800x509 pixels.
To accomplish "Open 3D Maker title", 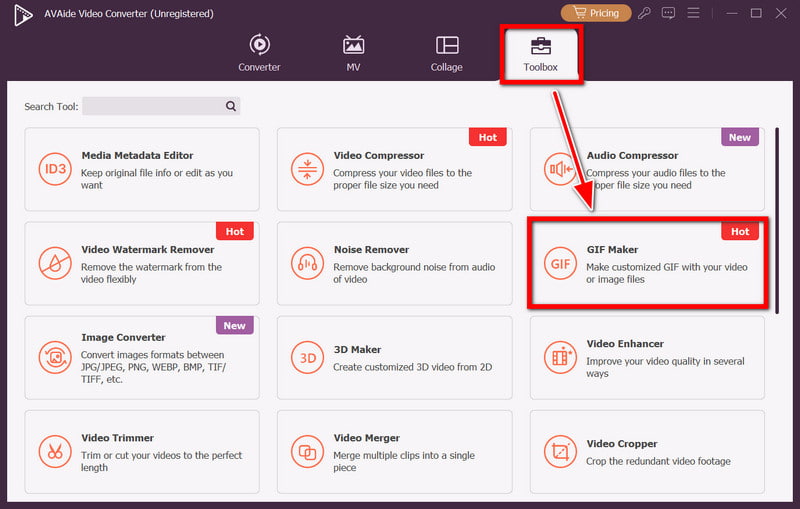I will pos(357,349).
